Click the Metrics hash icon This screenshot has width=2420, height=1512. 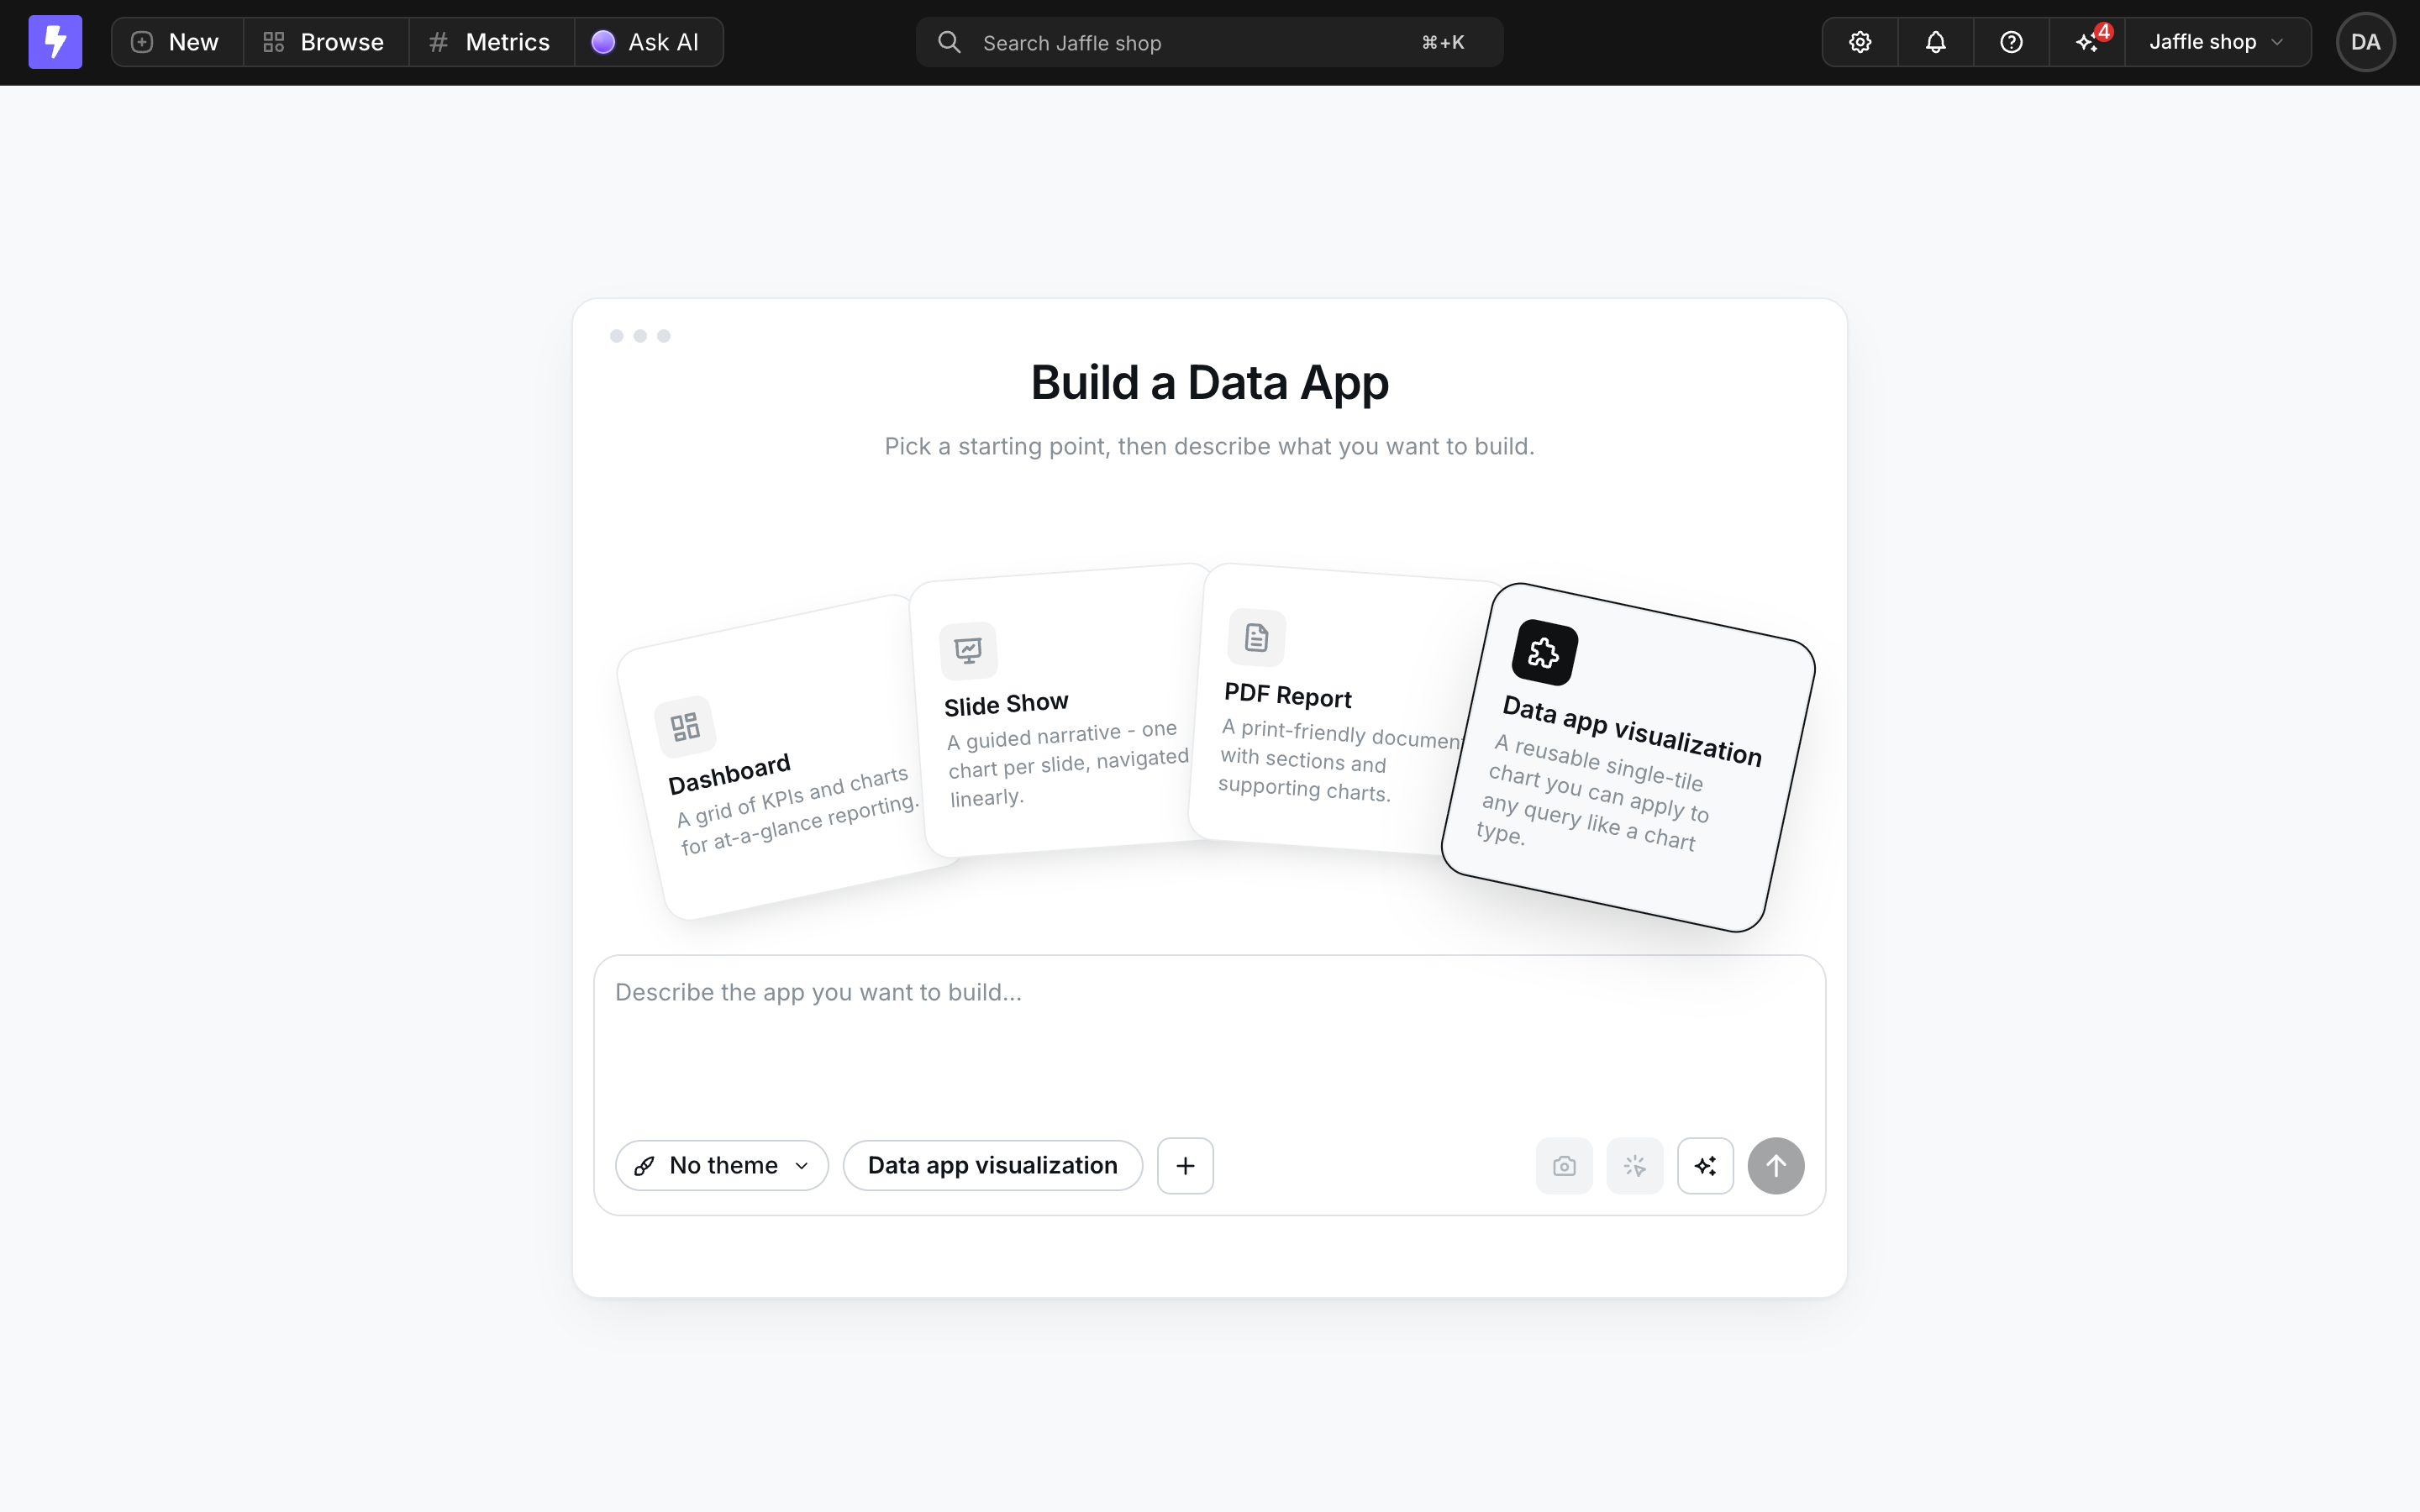tap(438, 42)
